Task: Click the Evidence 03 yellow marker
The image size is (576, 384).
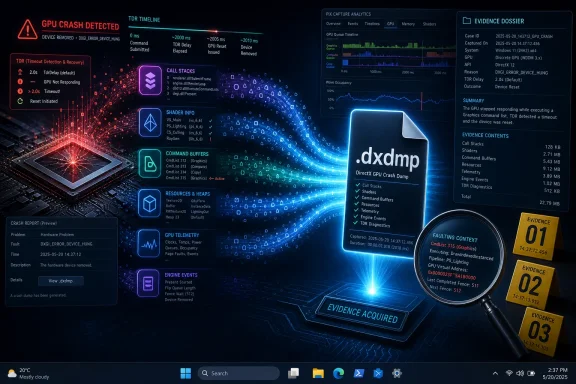Action: [540, 331]
